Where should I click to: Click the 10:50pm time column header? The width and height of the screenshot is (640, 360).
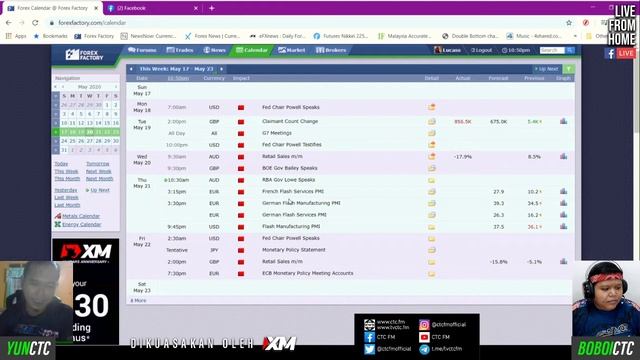tap(178, 78)
